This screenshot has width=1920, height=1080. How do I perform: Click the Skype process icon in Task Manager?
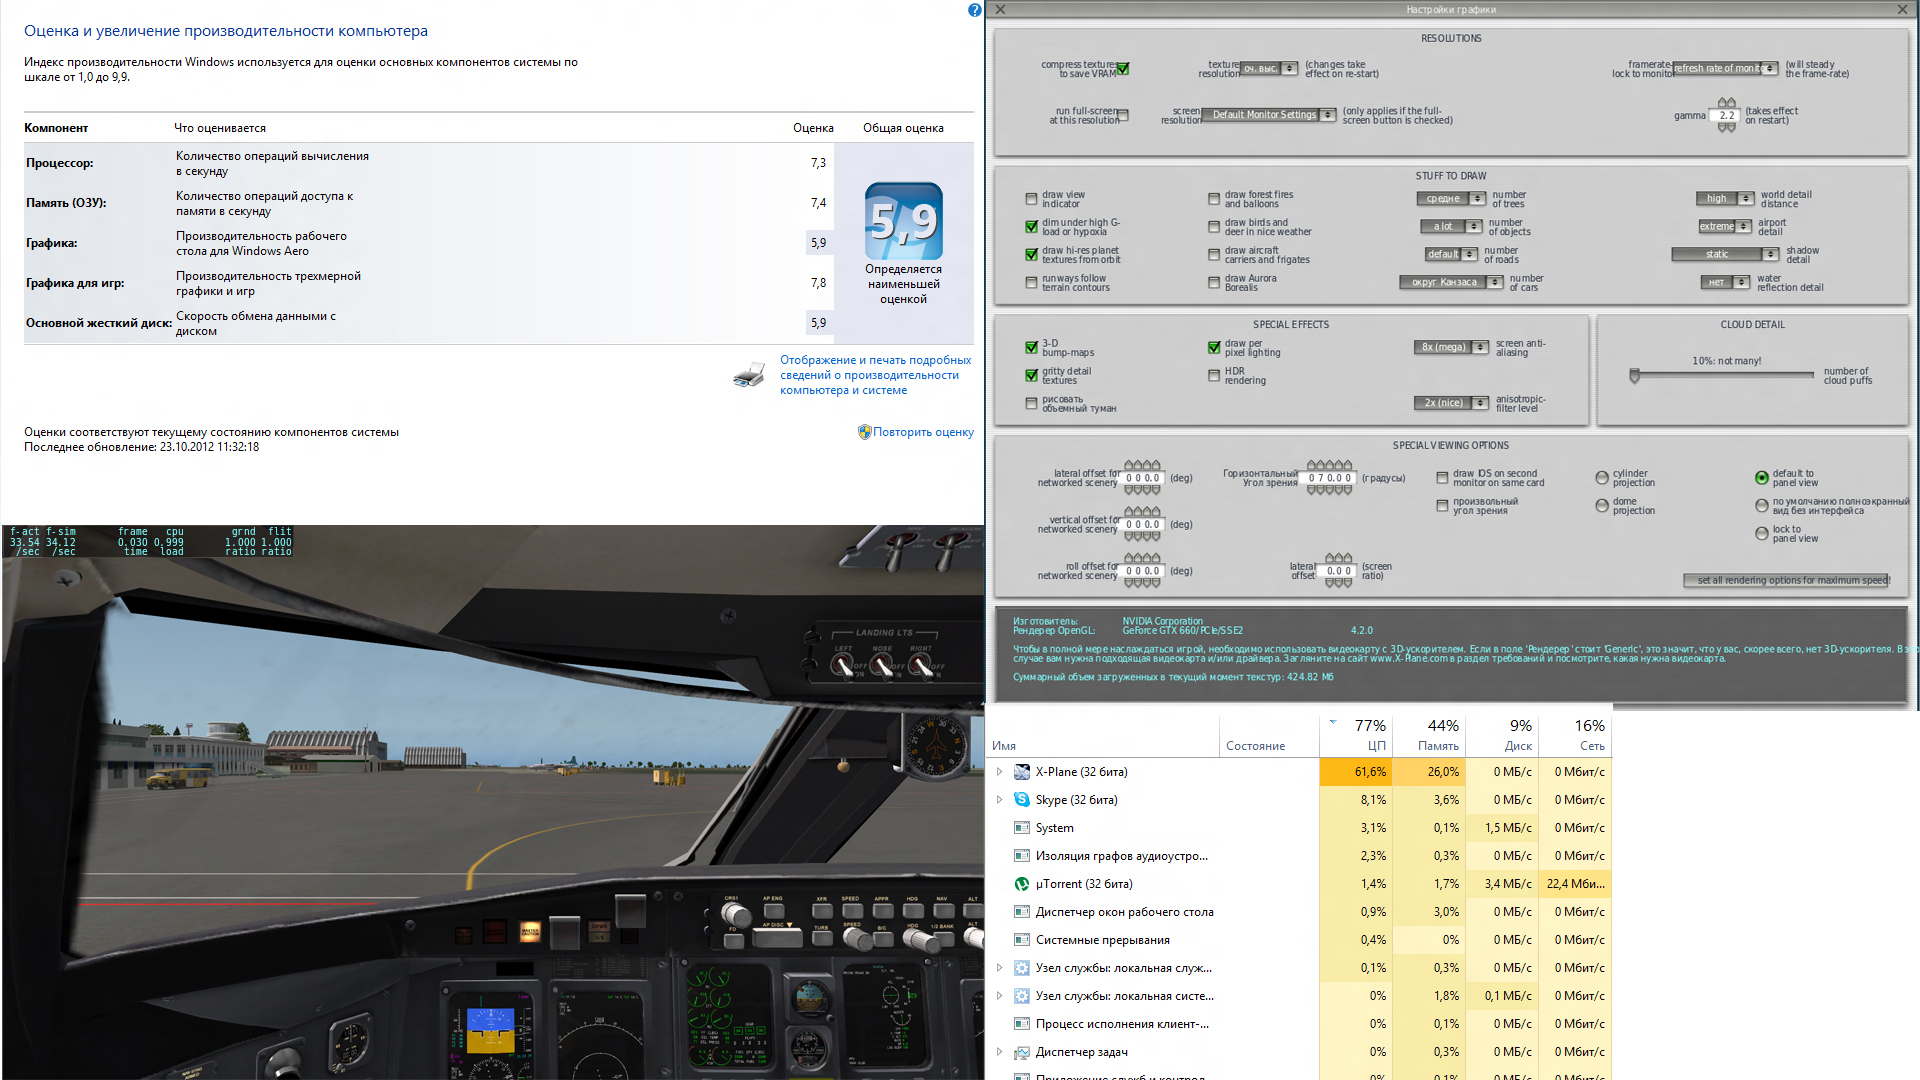pyautogui.click(x=1022, y=800)
